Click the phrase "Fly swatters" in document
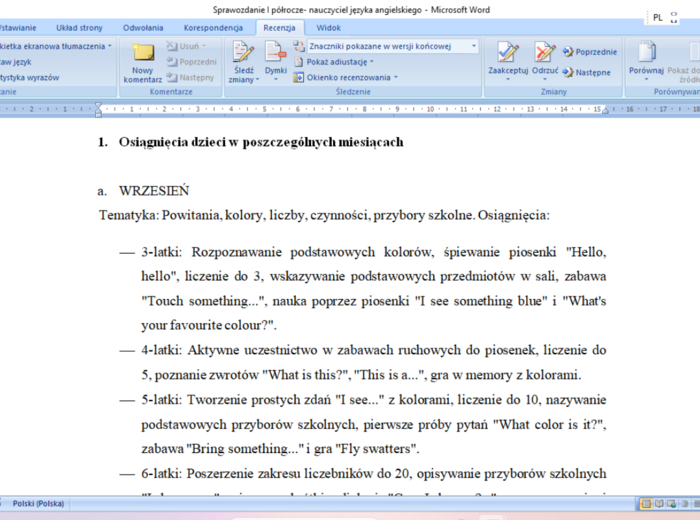Image resolution: width=700 pixels, height=520 pixels. [377, 449]
